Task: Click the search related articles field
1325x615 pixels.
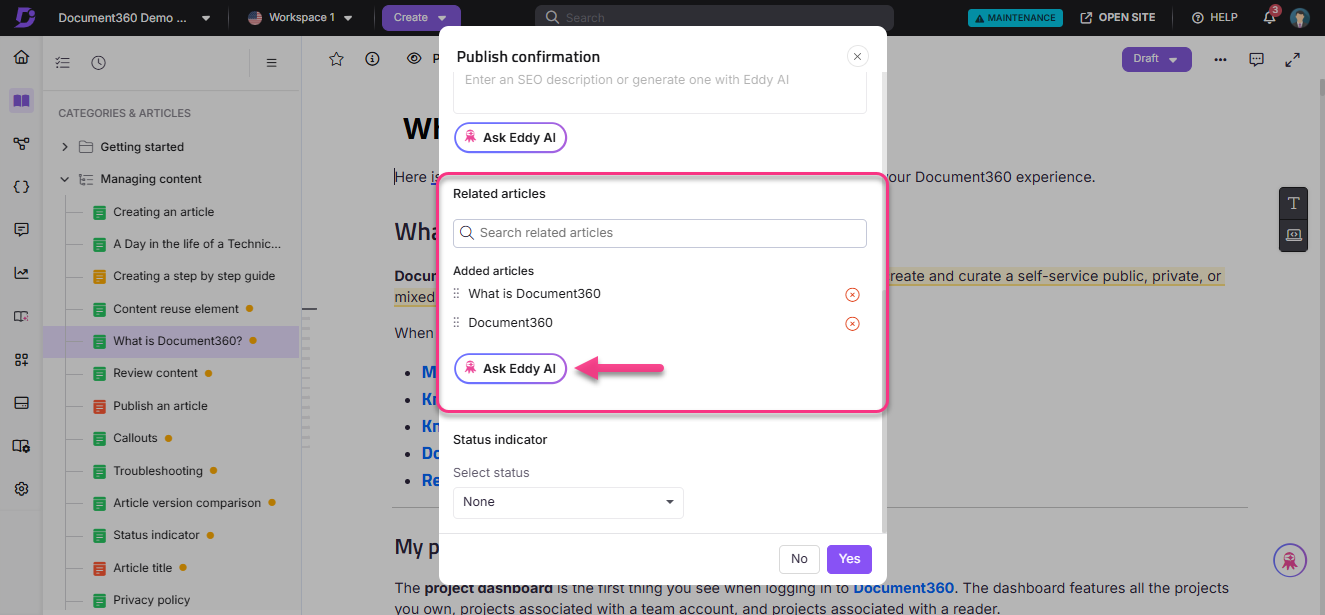Action: click(x=659, y=233)
